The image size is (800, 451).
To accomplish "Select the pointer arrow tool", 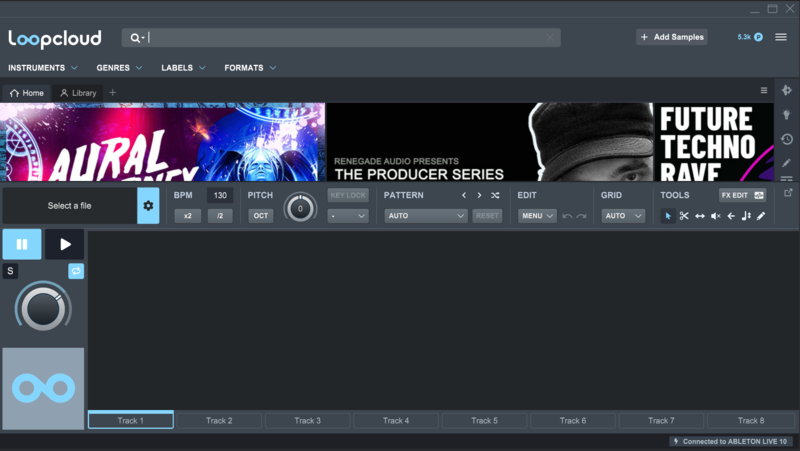I will click(668, 216).
